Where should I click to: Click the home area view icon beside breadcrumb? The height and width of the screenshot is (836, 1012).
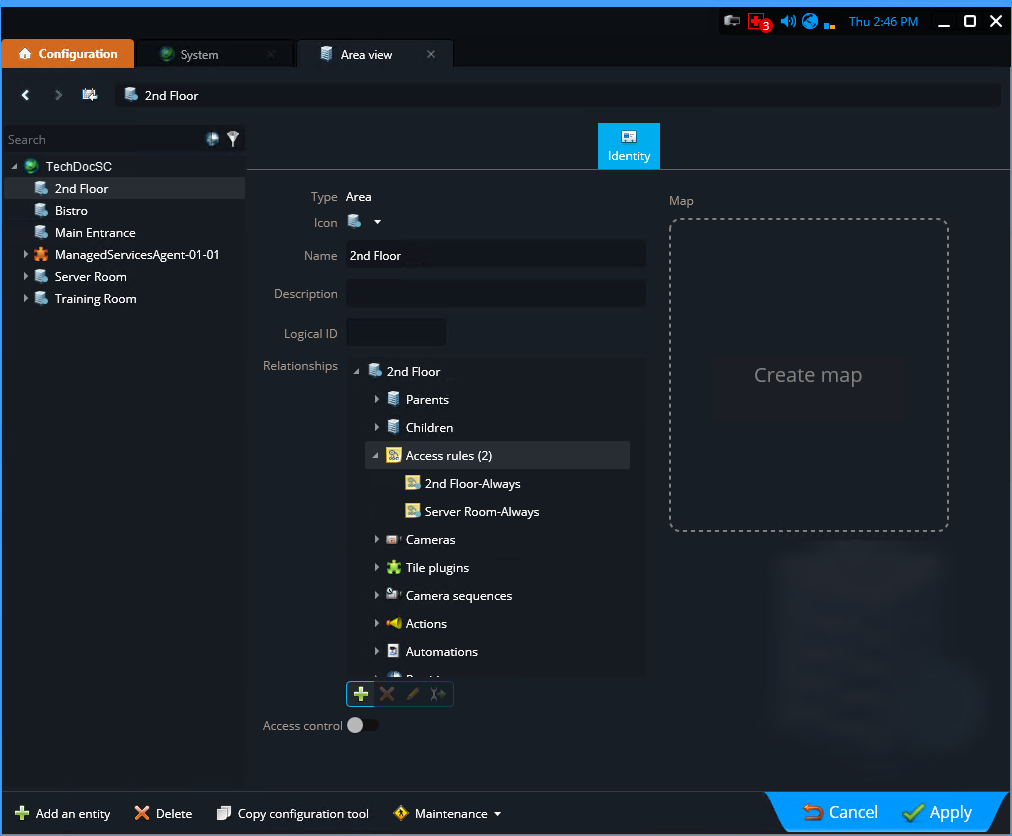point(90,95)
